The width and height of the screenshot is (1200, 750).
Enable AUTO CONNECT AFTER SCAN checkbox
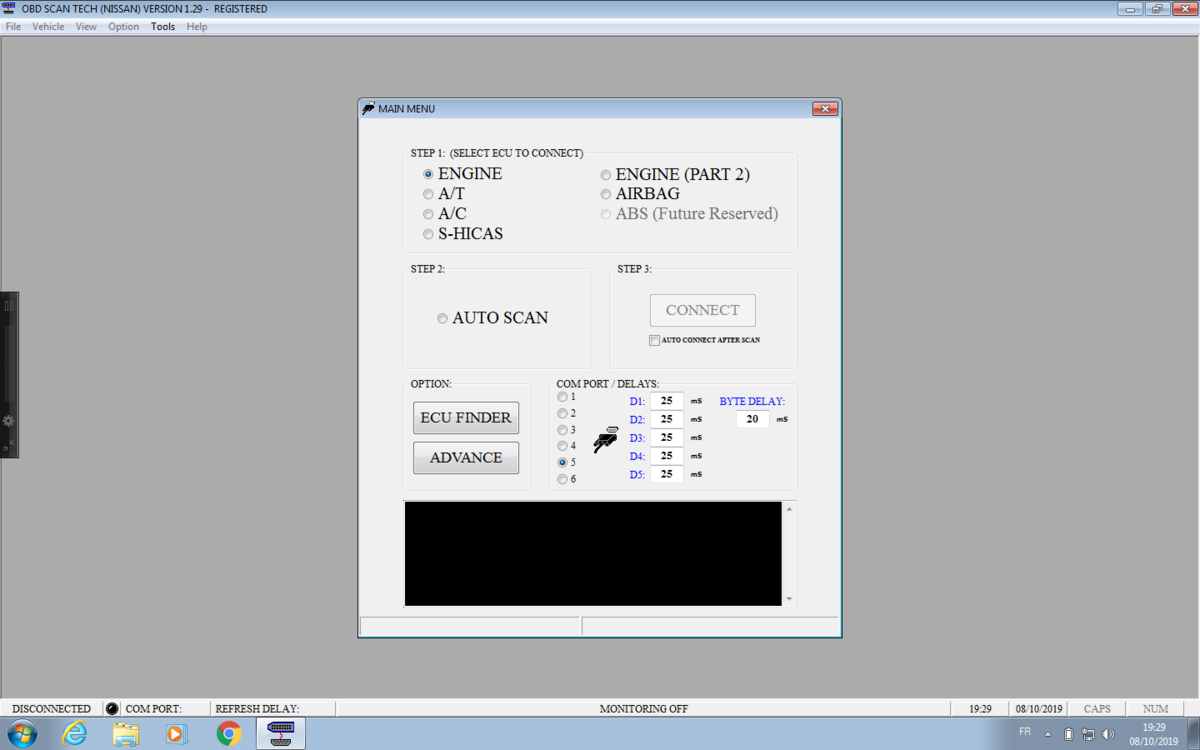(654, 340)
